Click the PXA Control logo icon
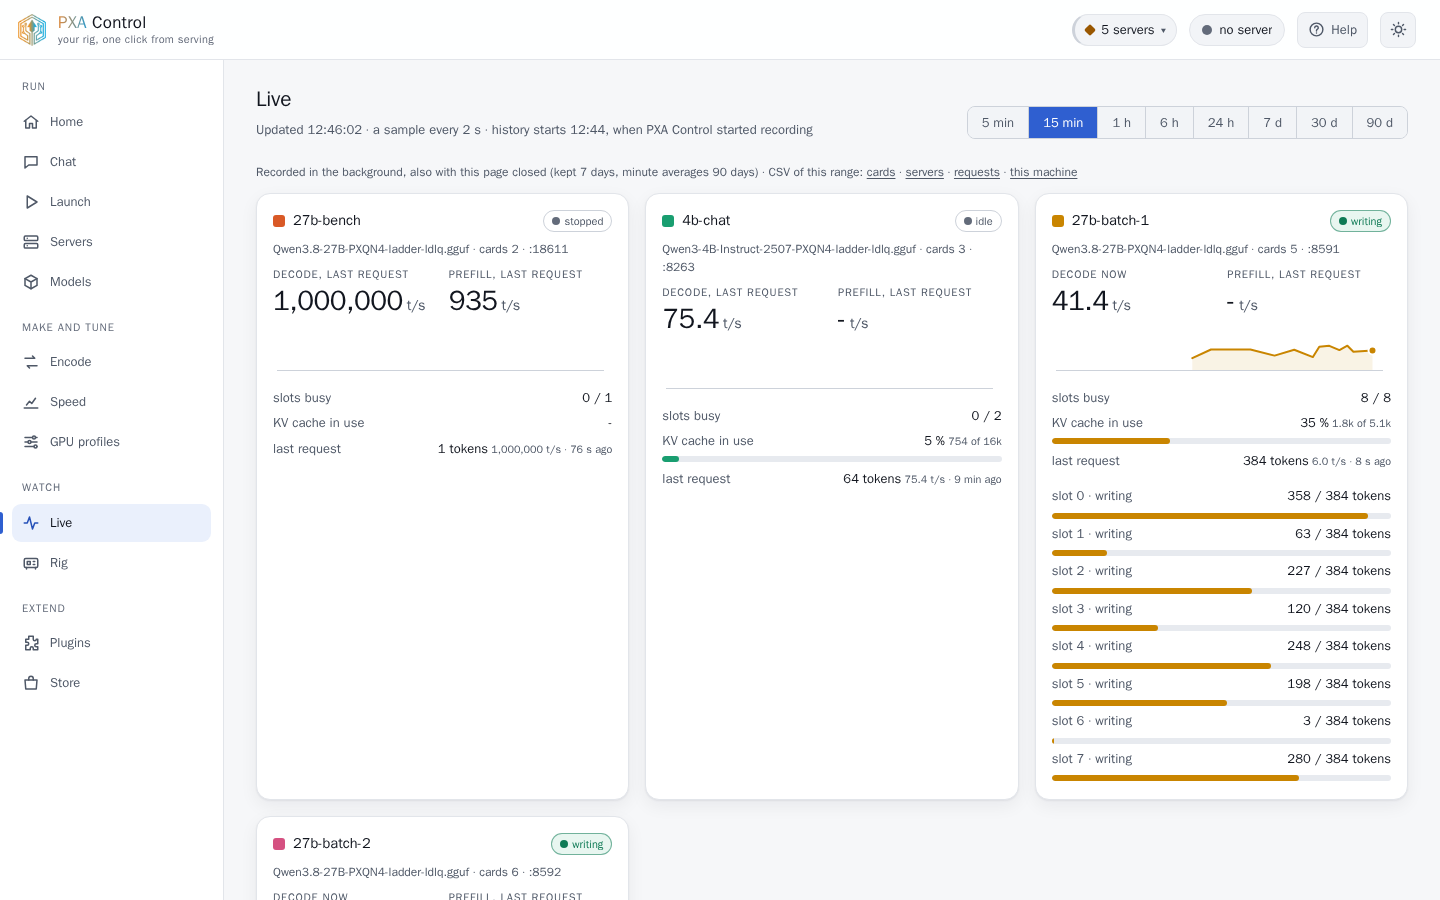Image resolution: width=1440 pixels, height=900 pixels. [32, 30]
